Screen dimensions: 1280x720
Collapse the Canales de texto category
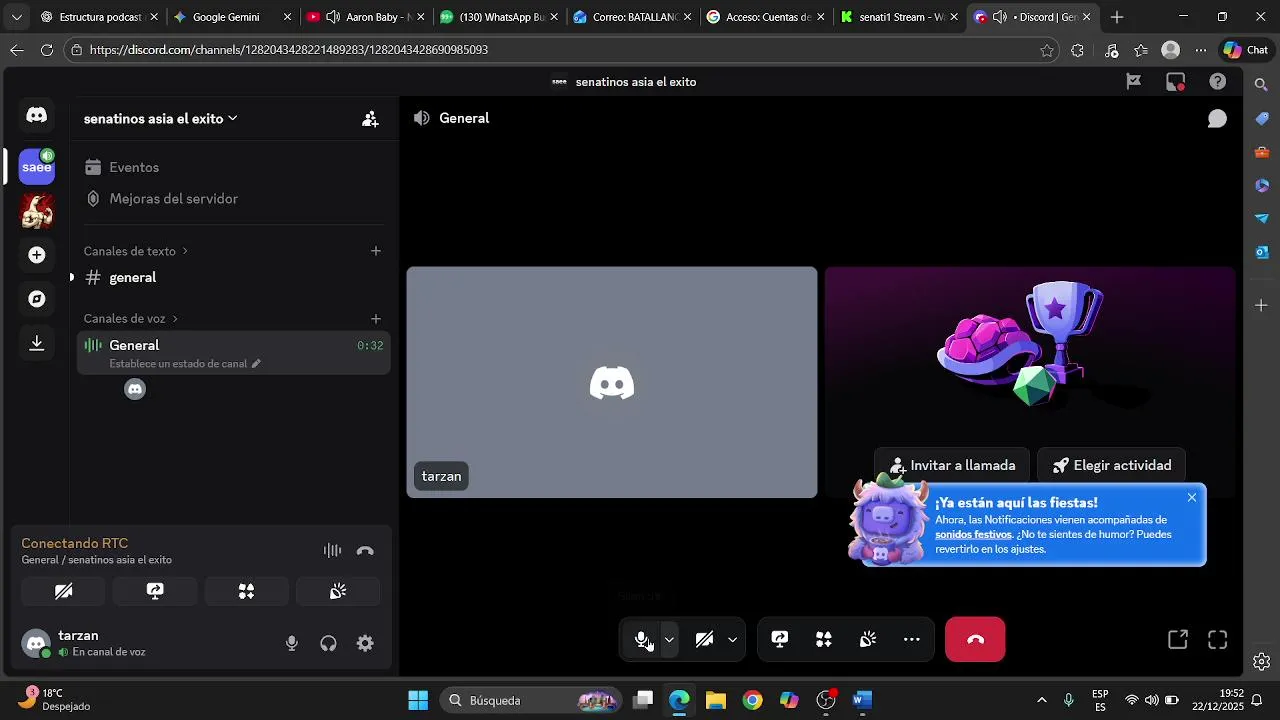tap(135, 251)
